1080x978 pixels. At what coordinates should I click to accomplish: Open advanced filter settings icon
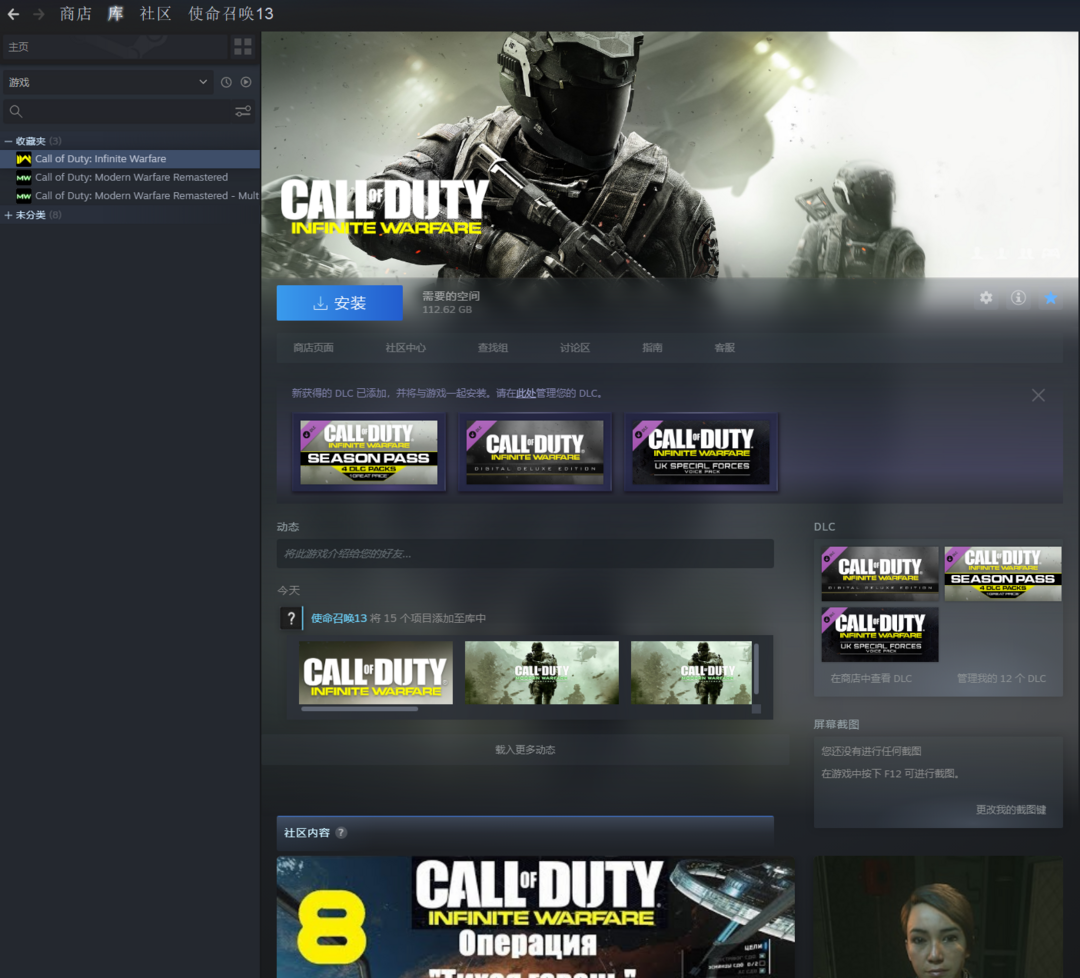pos(243,111)
